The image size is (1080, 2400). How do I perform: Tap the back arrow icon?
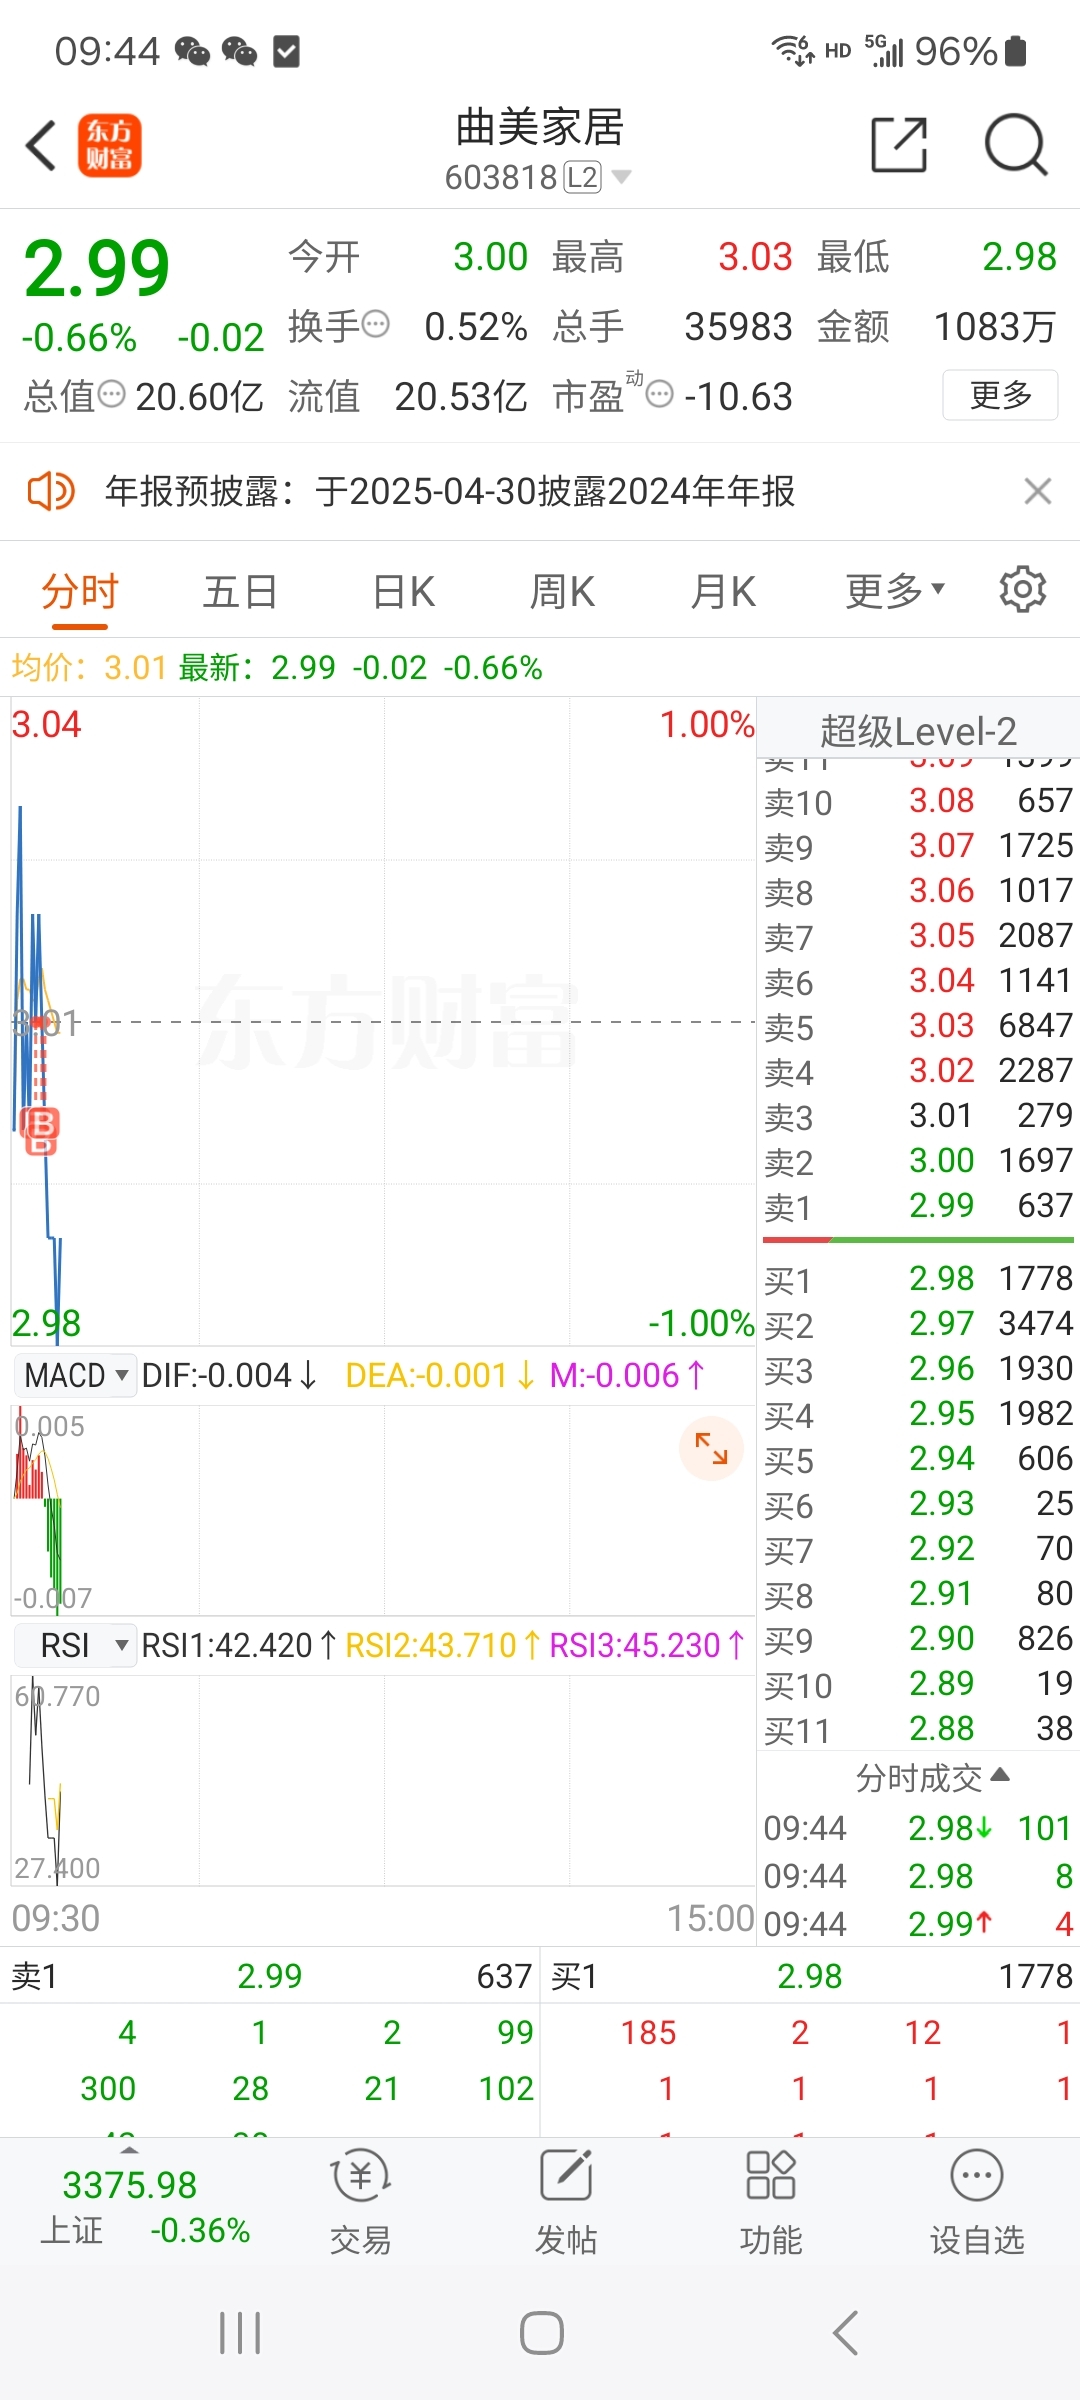(x=41, y=146)
